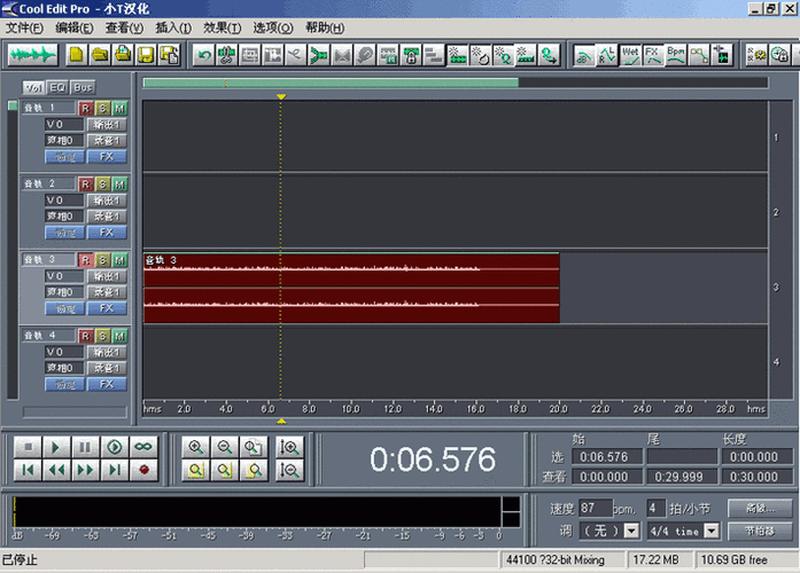Open the 查看(V) menu
This screenshot has width=800, height=573.
tap(124, 28)
